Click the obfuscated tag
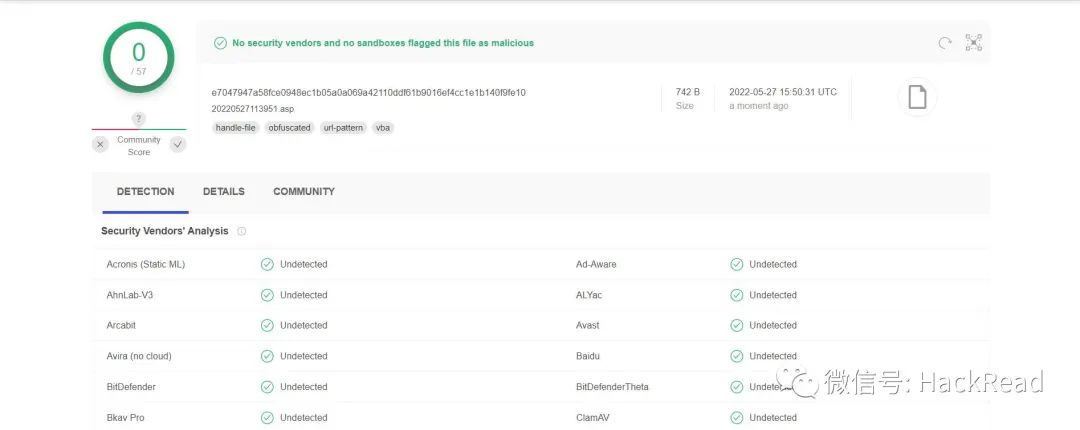 [289, 127]
